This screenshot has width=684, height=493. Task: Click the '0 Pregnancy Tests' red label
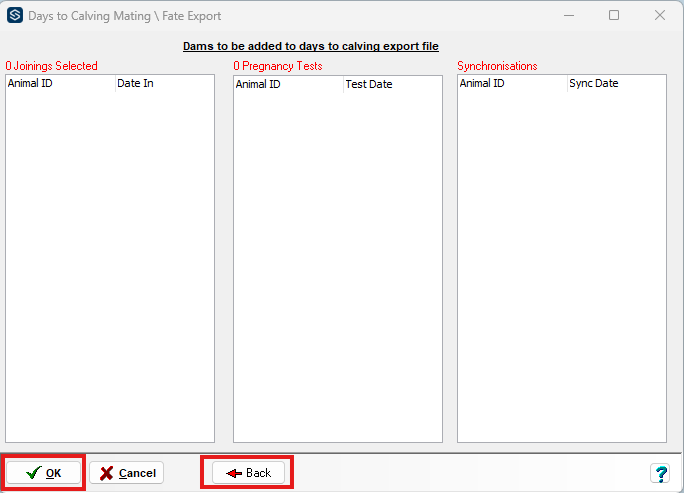point(278,66)
